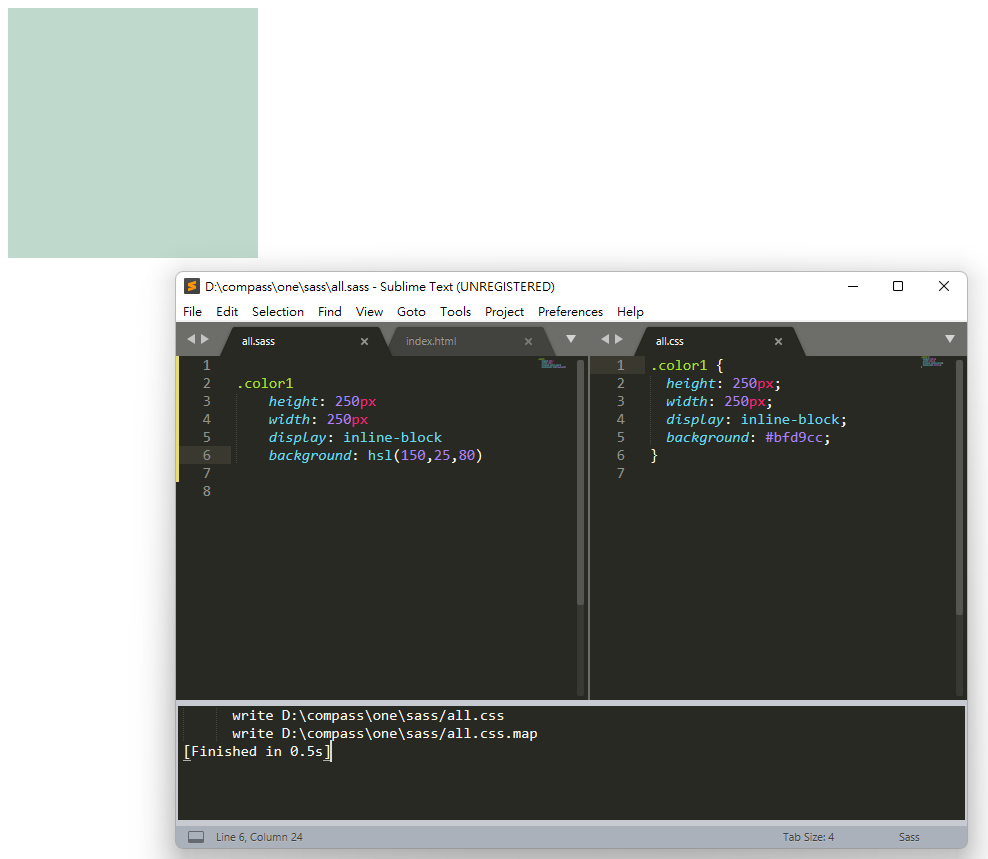The image size is (988, 859).
Task: Click the .color1 selector in all.sass
Action: coord(265,383)
